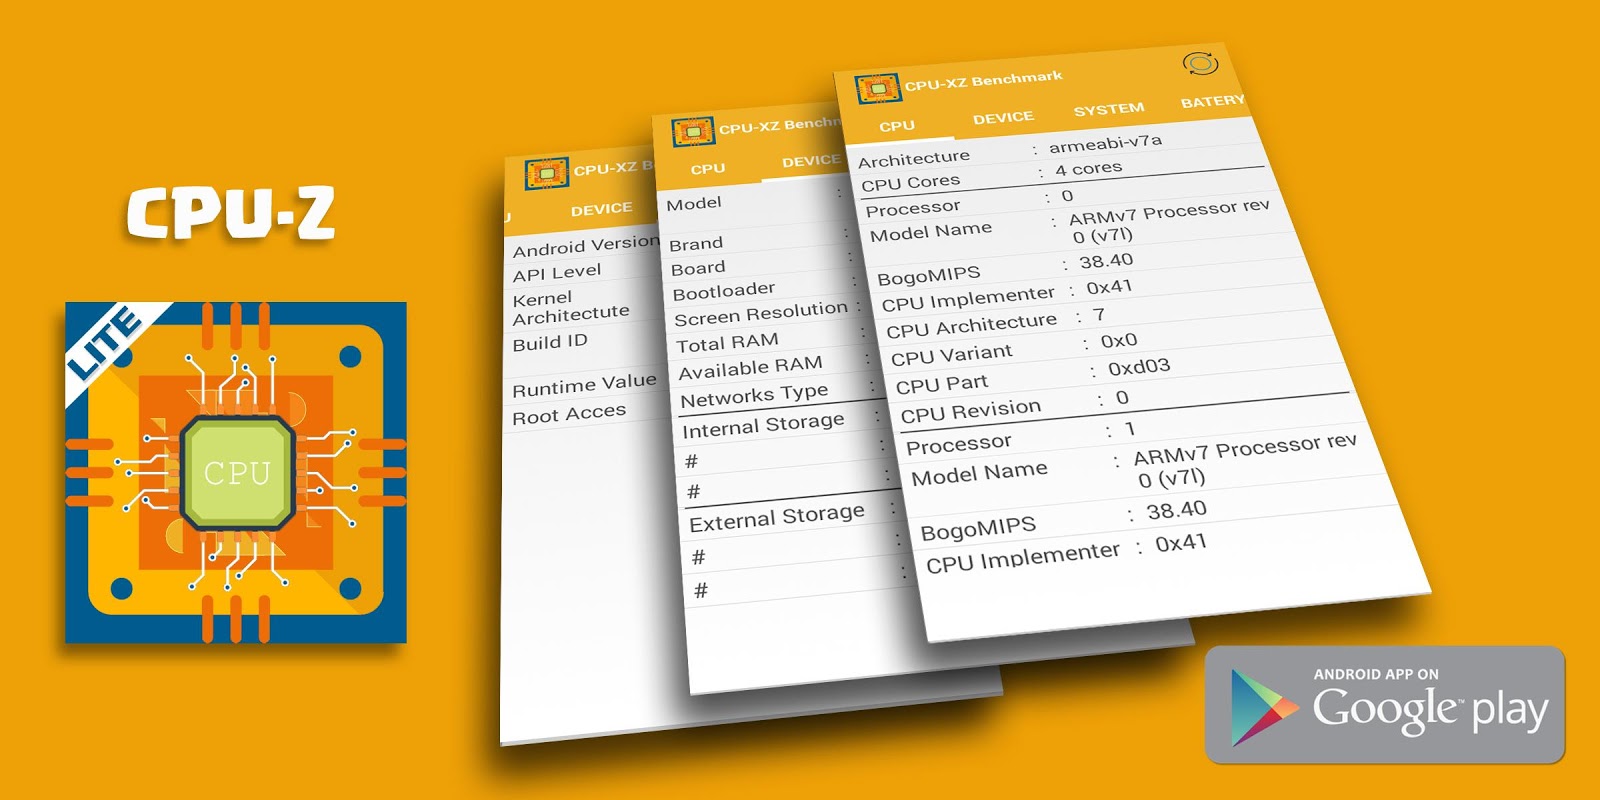1600x800 pixels.
Task: Click the CPU Architecture label
Action: 971,325
